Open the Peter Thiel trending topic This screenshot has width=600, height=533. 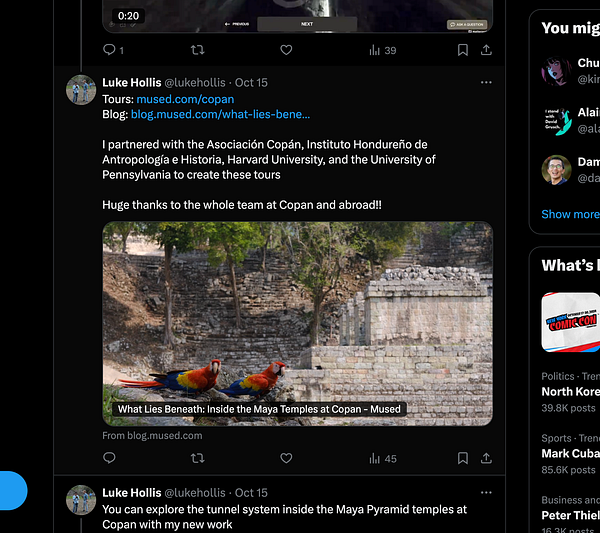[571, 515]
